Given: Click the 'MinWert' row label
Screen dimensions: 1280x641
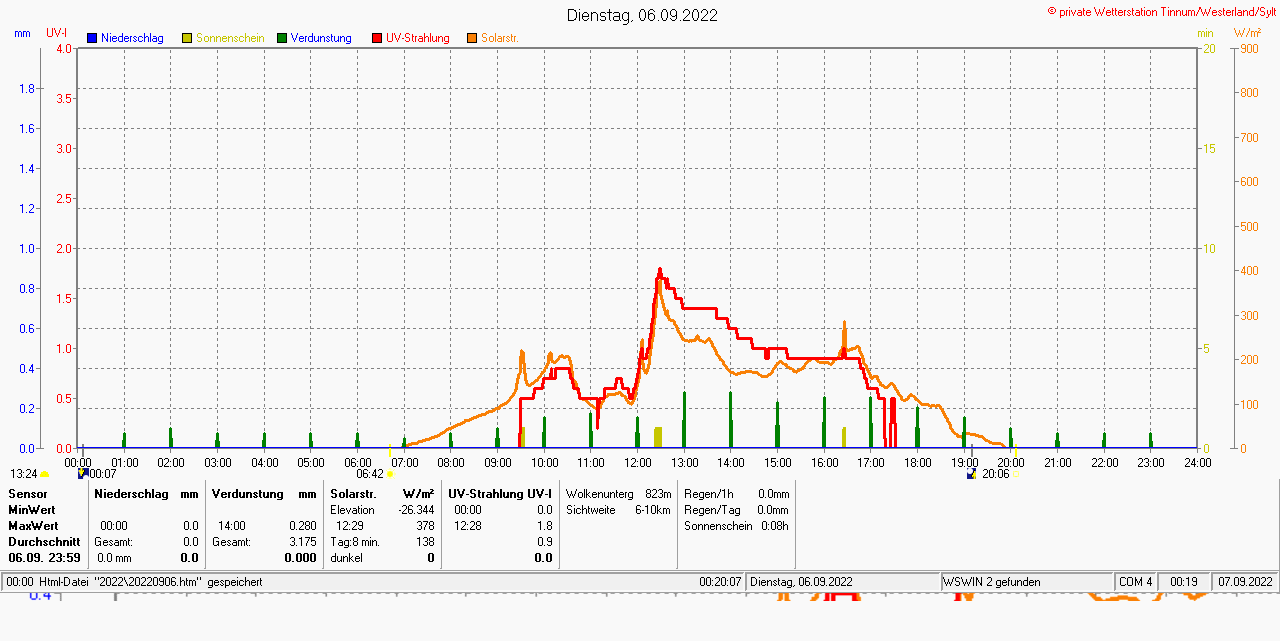Looking at the screenshot, I should (33, 510).
